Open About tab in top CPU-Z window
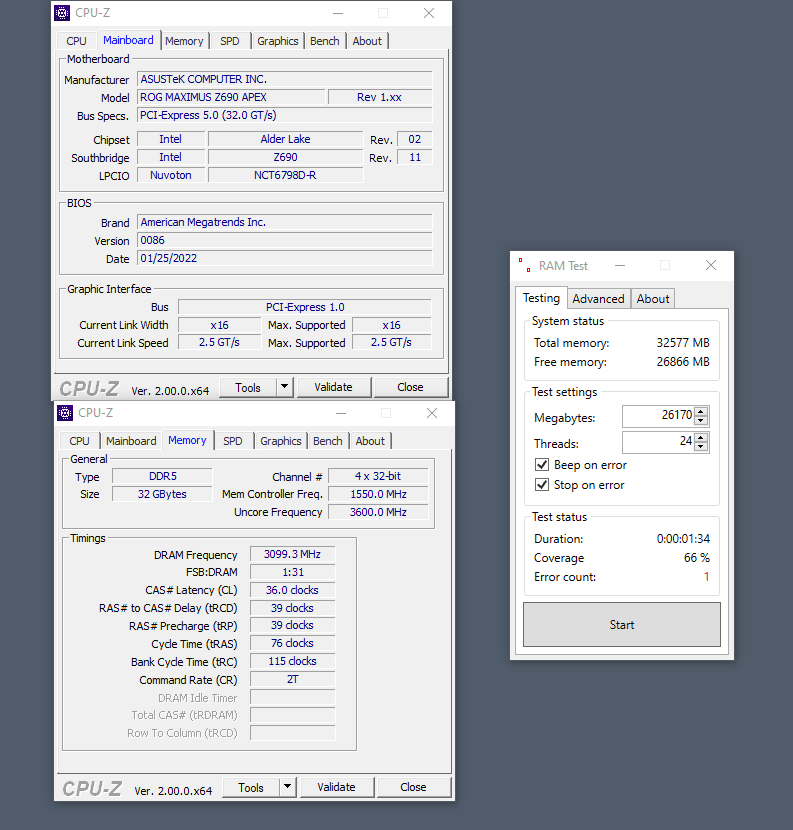This screenshot has height=830, width=793. (x=367, y=41)
